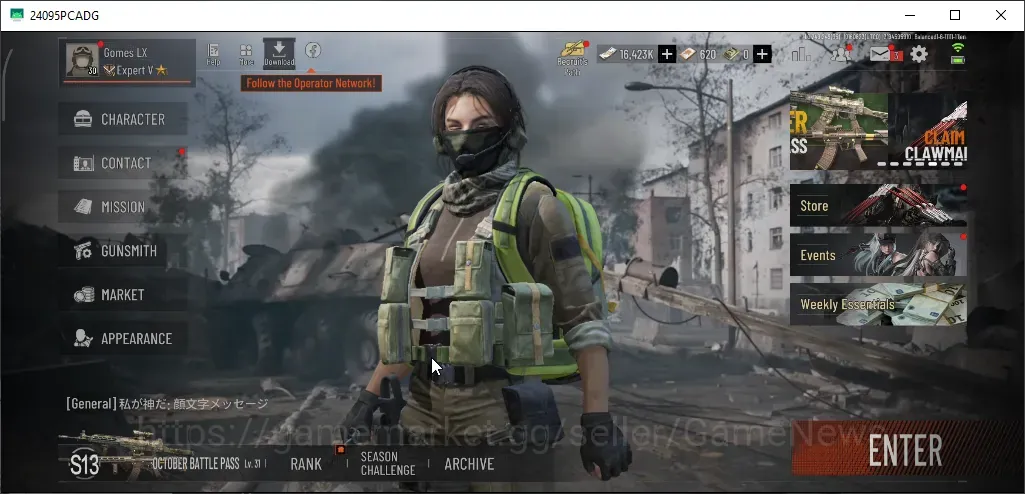1025x494 pixels.
Task: Open the friends icon
Action: pyautogui.click(x=841, y=54)
